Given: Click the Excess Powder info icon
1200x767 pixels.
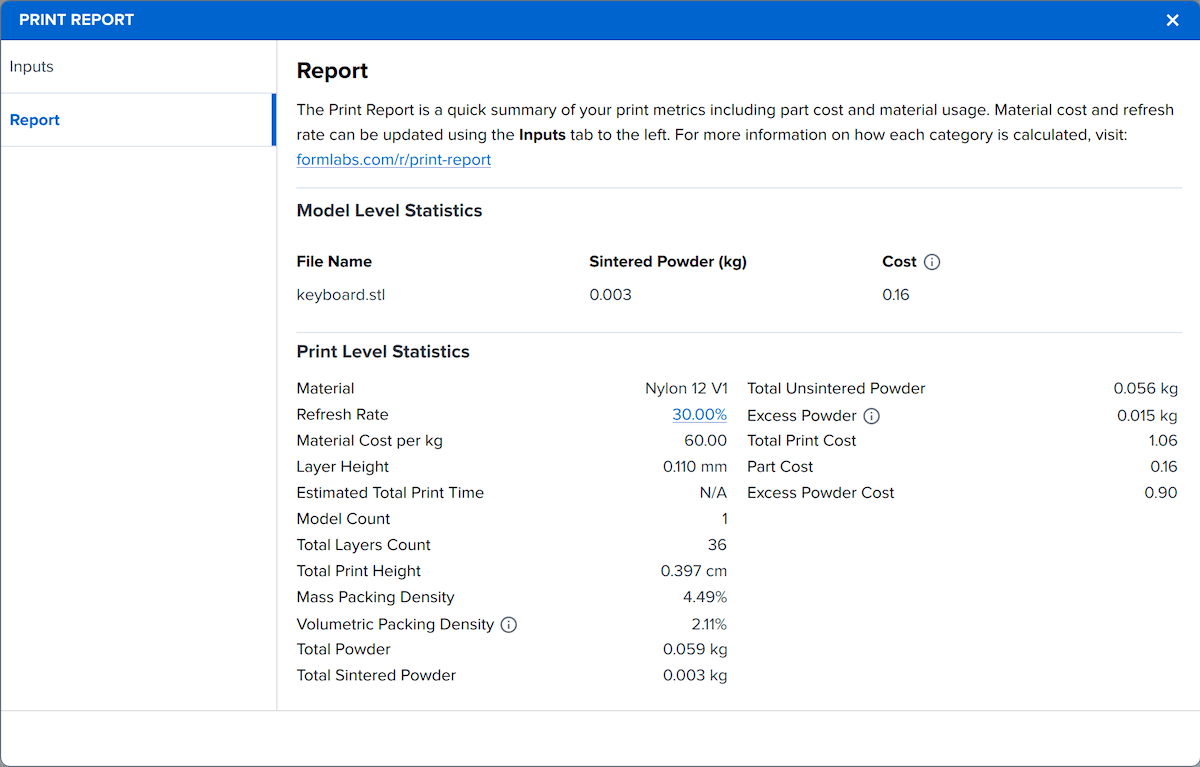Looking at the screenshot, I should click(x=871, y=416).
